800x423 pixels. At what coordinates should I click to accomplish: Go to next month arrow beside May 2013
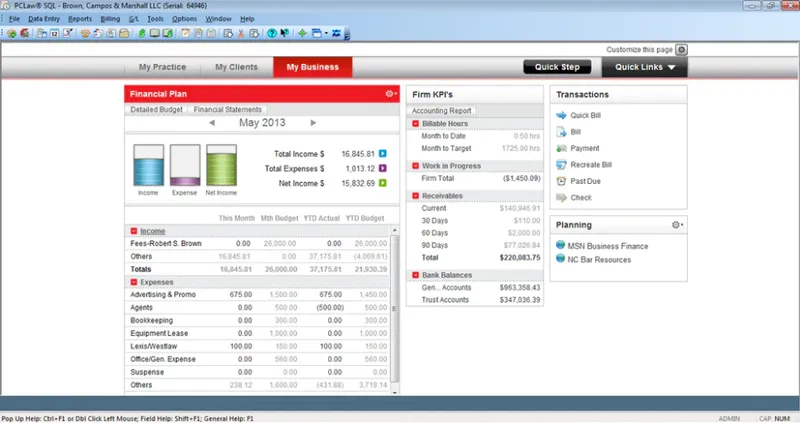313,123
